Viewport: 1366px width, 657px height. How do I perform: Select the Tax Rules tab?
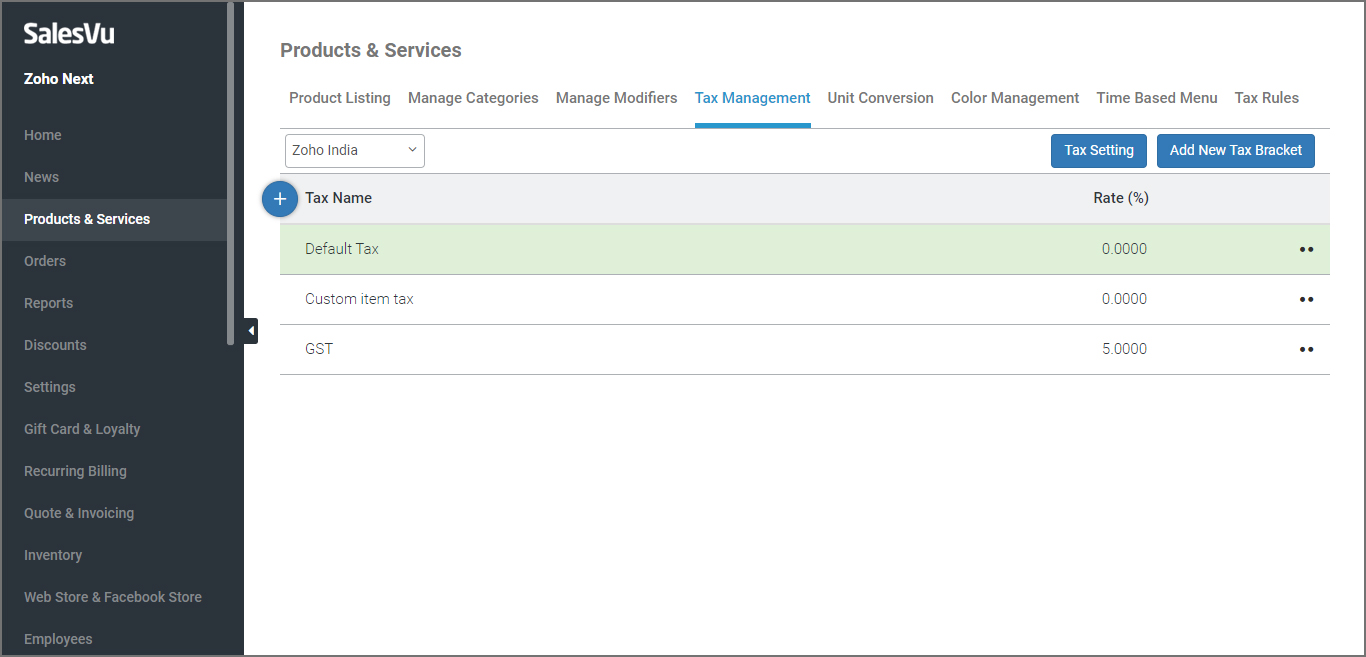point(1266,98)
